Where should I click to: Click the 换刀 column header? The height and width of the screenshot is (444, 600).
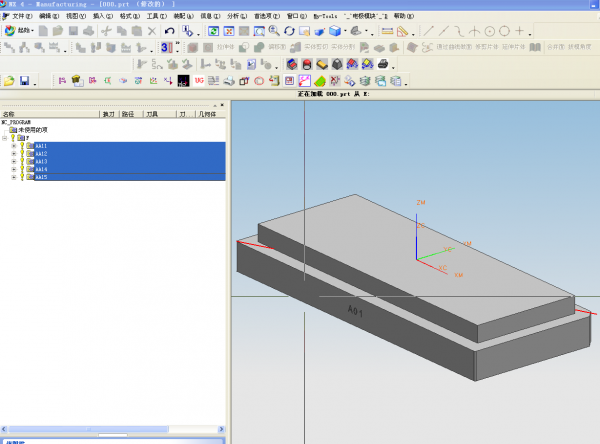109,114
